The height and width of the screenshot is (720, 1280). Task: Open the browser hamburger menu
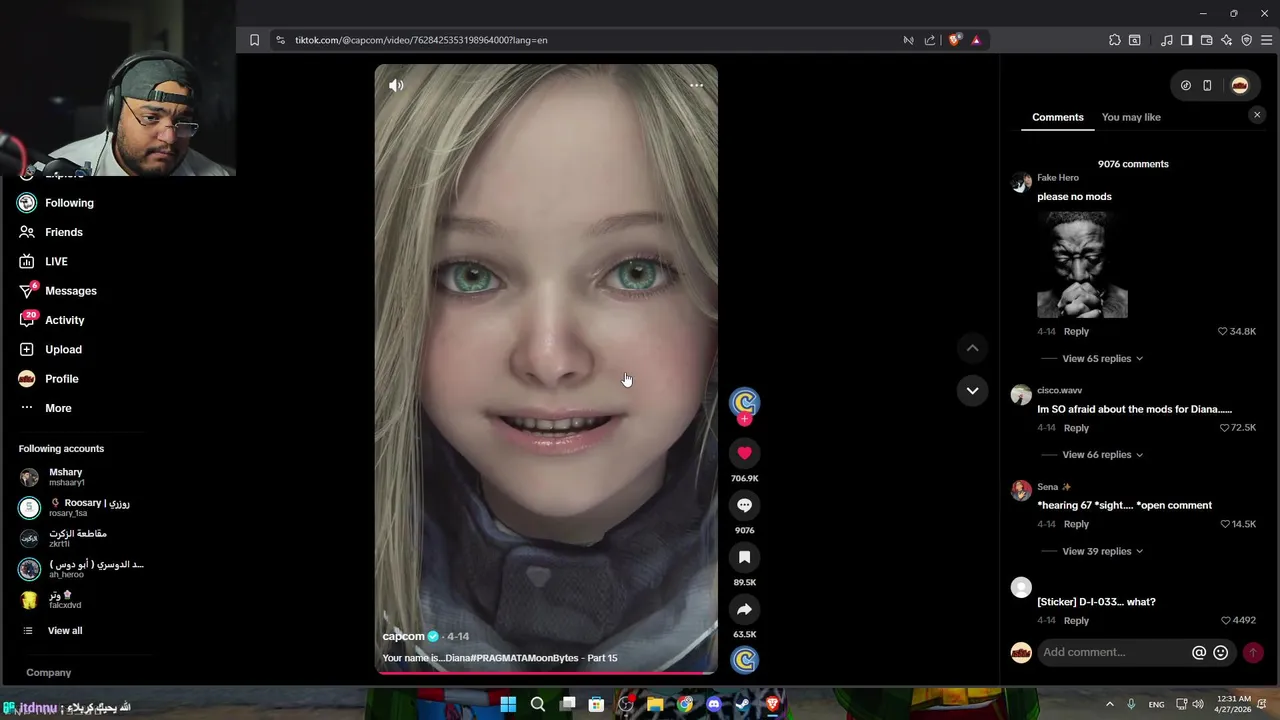coord(1267,40)
